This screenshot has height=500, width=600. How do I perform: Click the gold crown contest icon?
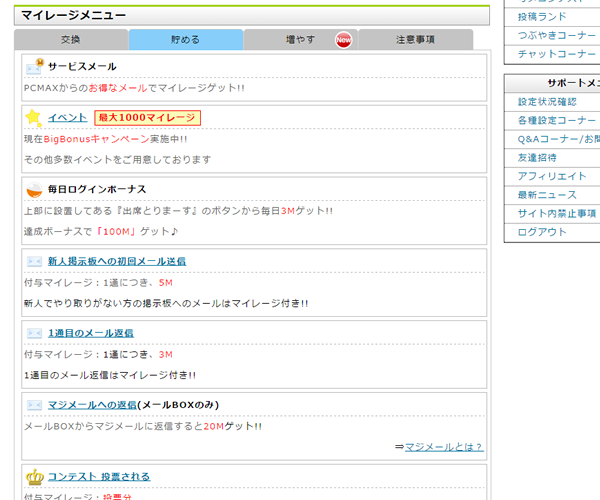point(34,476)
